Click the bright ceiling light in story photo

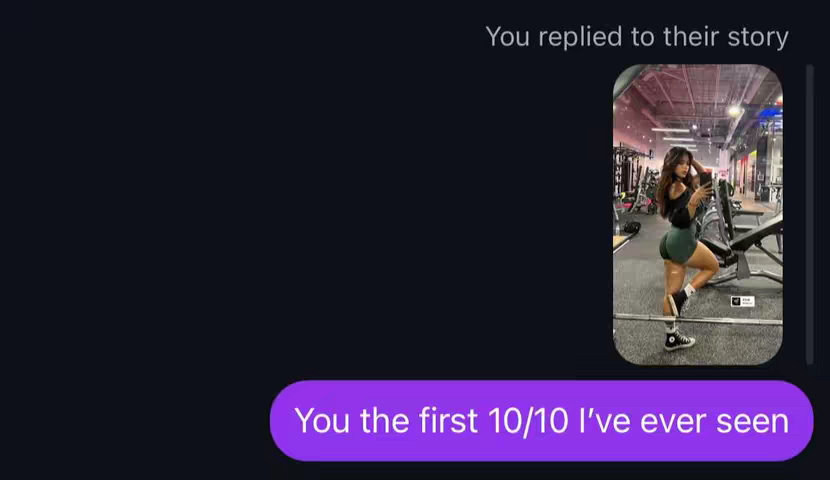[x=735, y=110]
